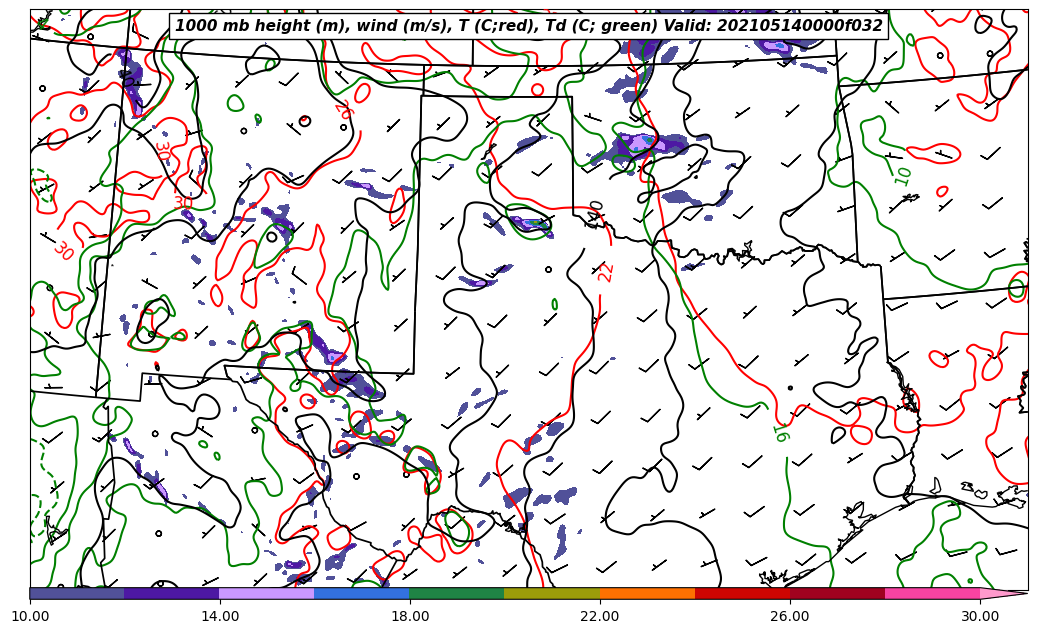This screenshot has width=1037, height=633.
Task: Choose the orange 22–24 colorbar segment
Action: coord(647,593)
